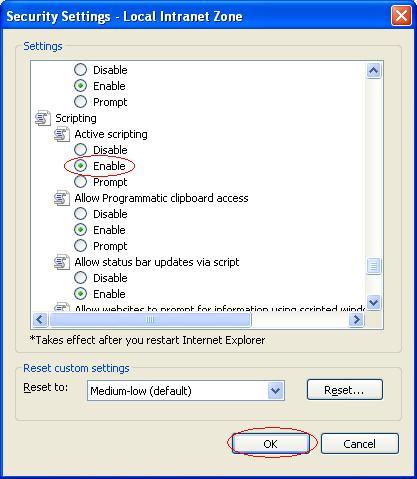Select Prompt for Programmatic clipboard access
417x479 pixels.
80,246
